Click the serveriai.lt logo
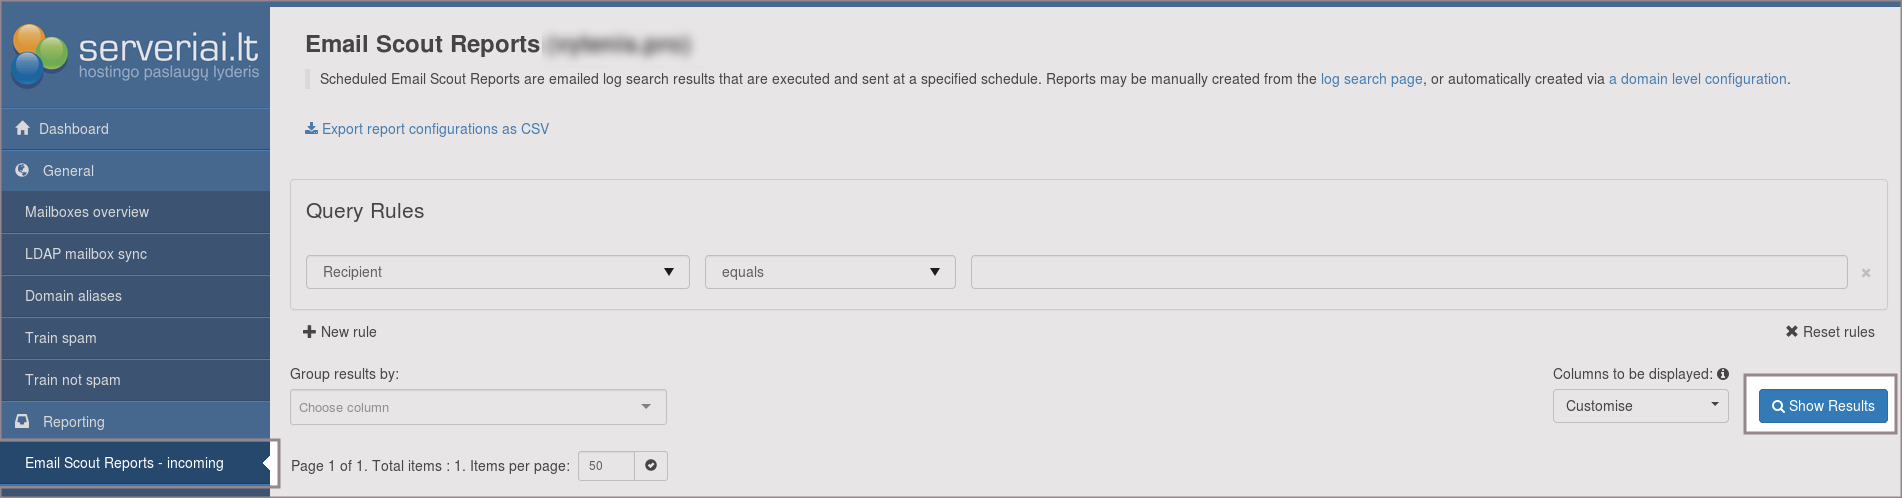 coord(135,54)
